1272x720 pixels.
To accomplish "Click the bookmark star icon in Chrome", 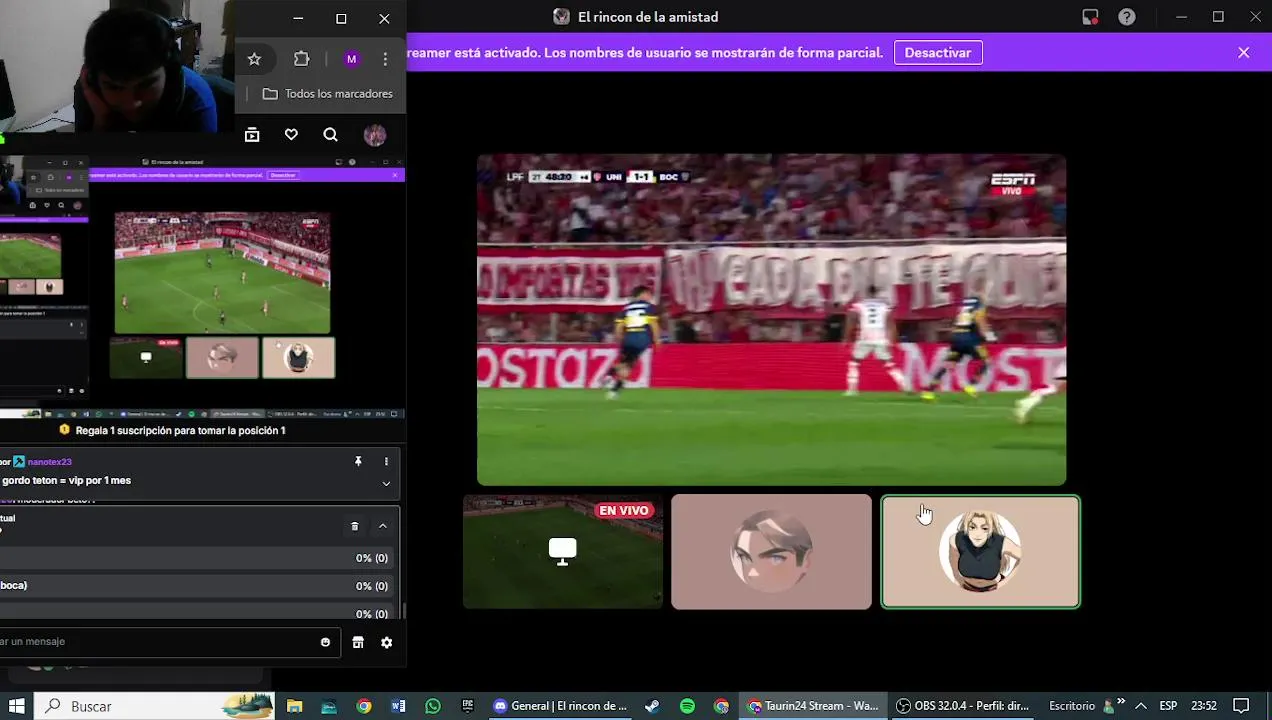I will coord(254,59).
